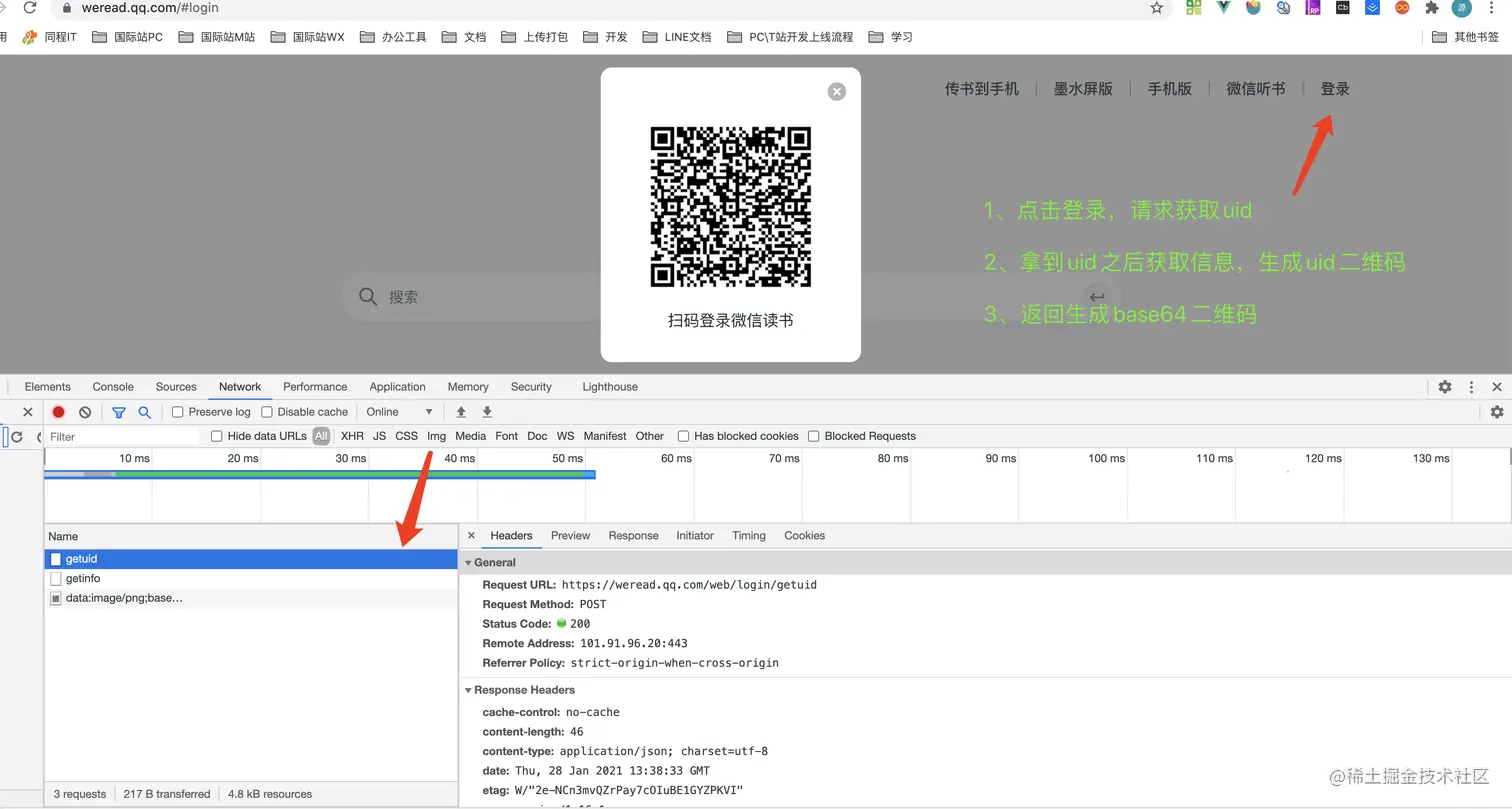Open Network panel settings gear
Viewport: 1512px width, 809px height.
[1497, 412]
